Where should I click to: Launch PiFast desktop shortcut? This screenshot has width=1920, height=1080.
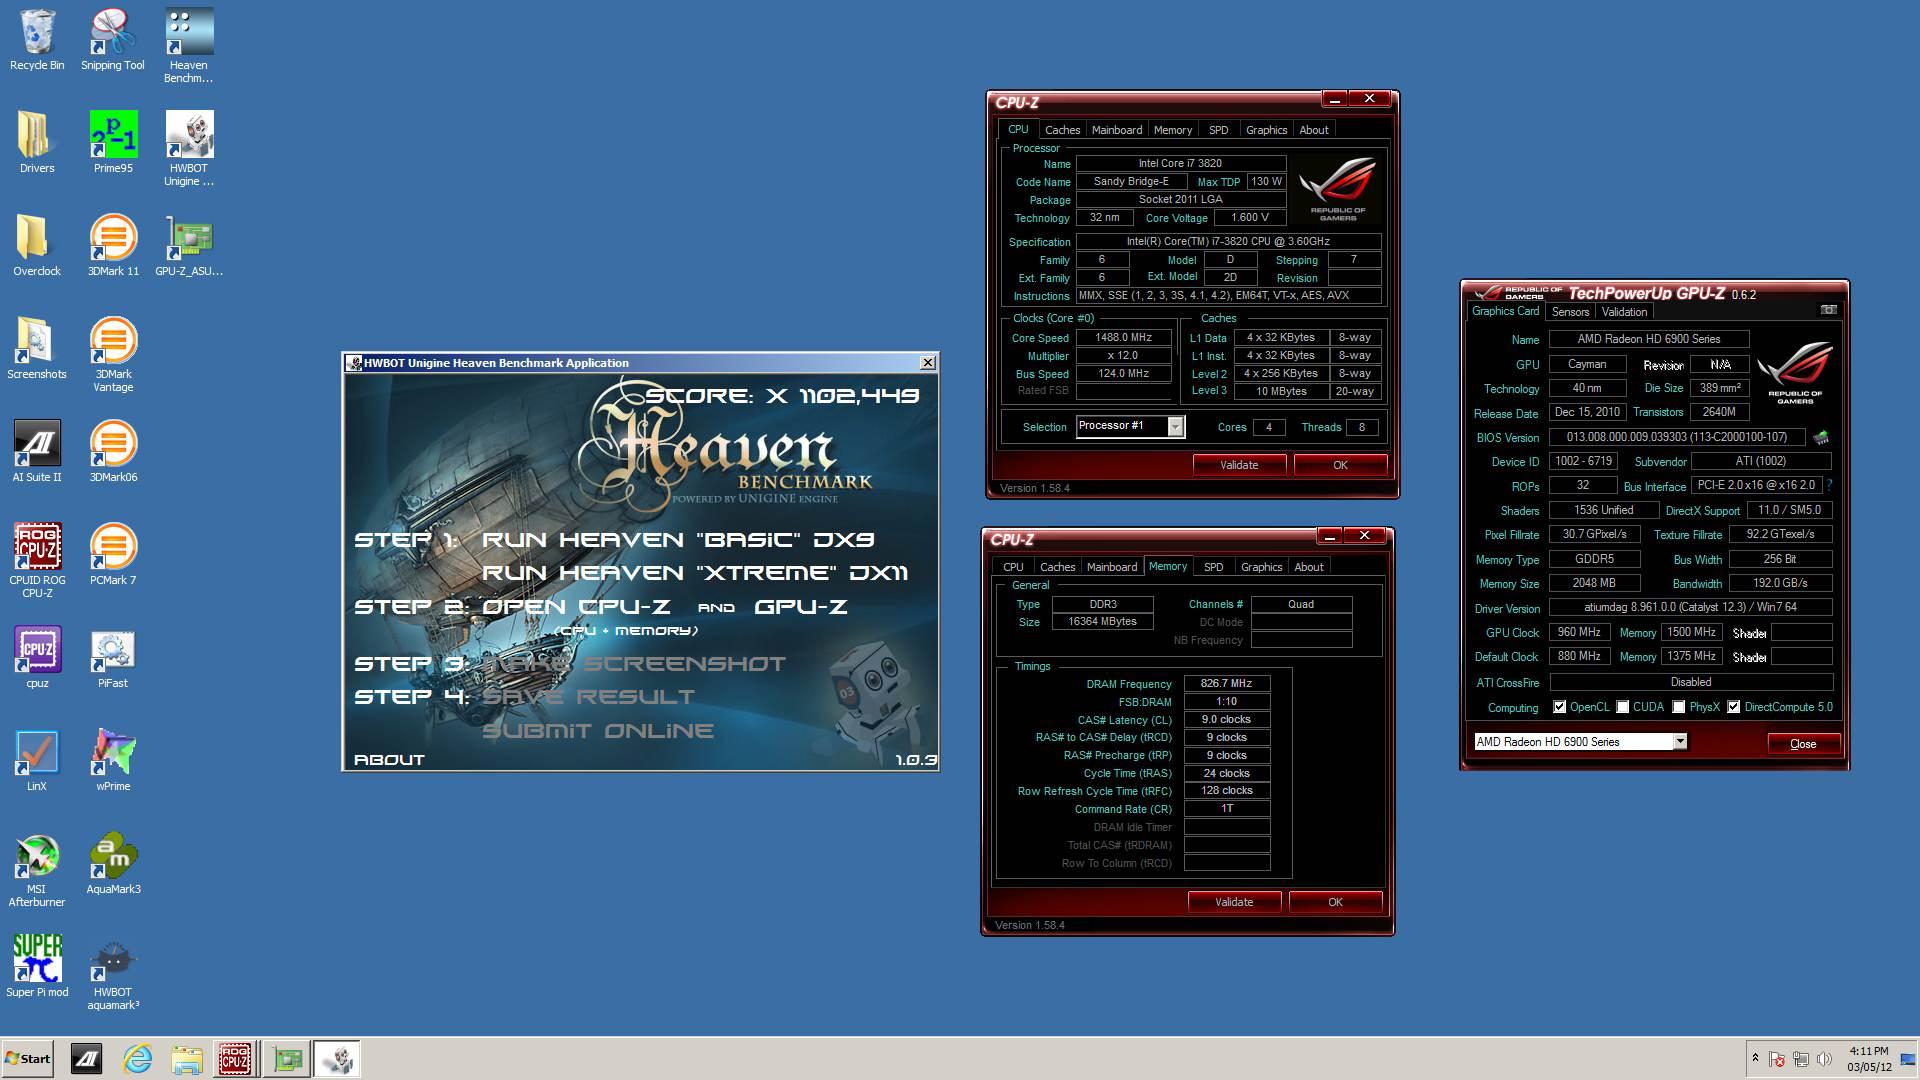[x=113, y=658]
